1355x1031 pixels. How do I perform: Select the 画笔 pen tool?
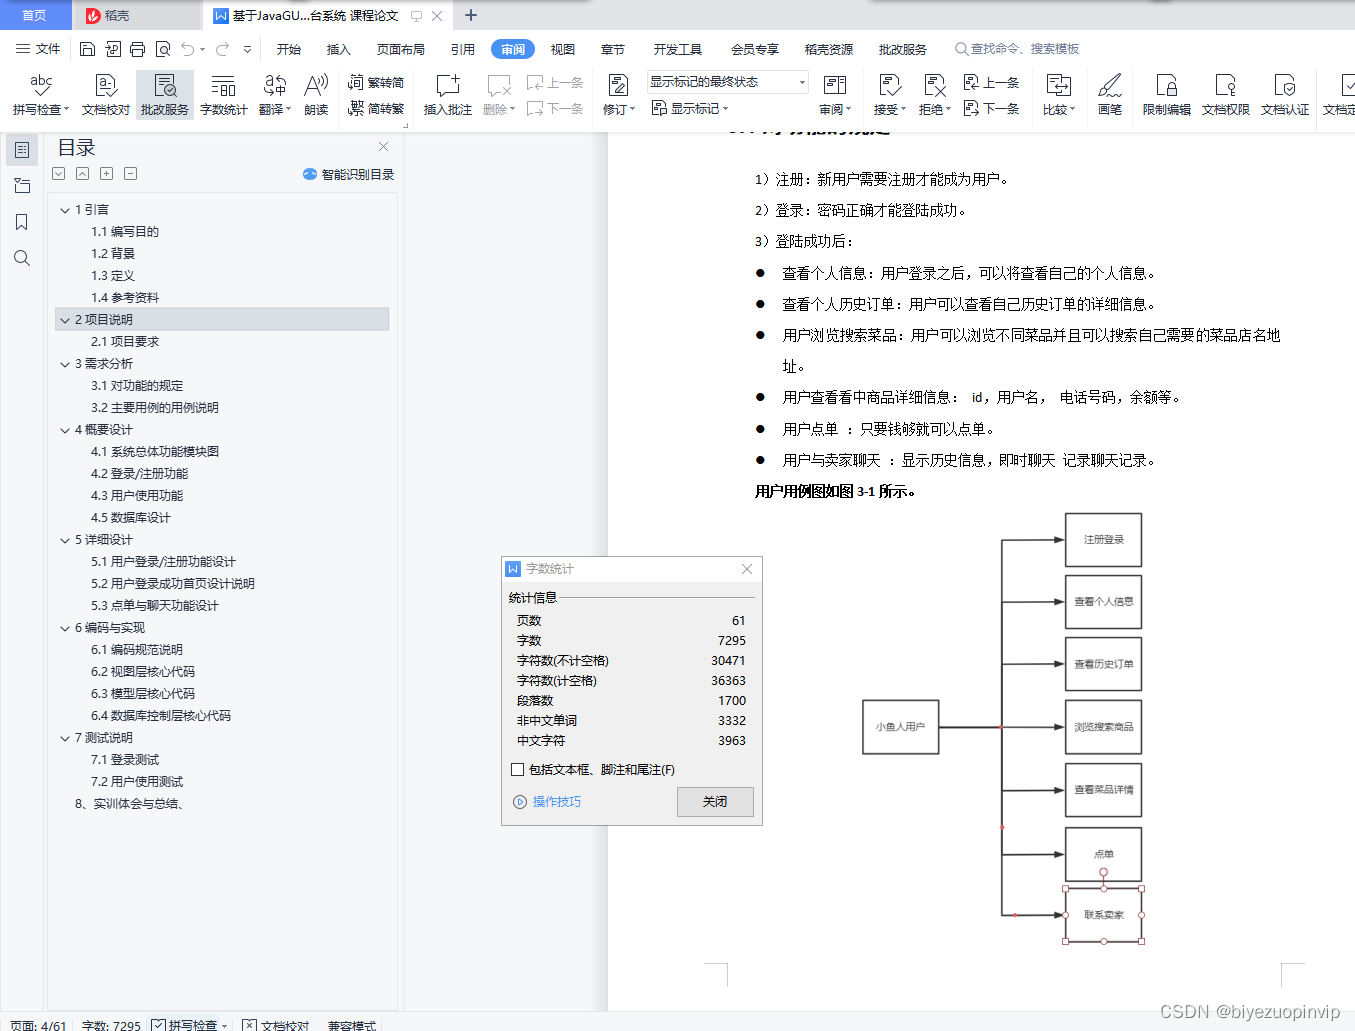(x=1110, y=95)
